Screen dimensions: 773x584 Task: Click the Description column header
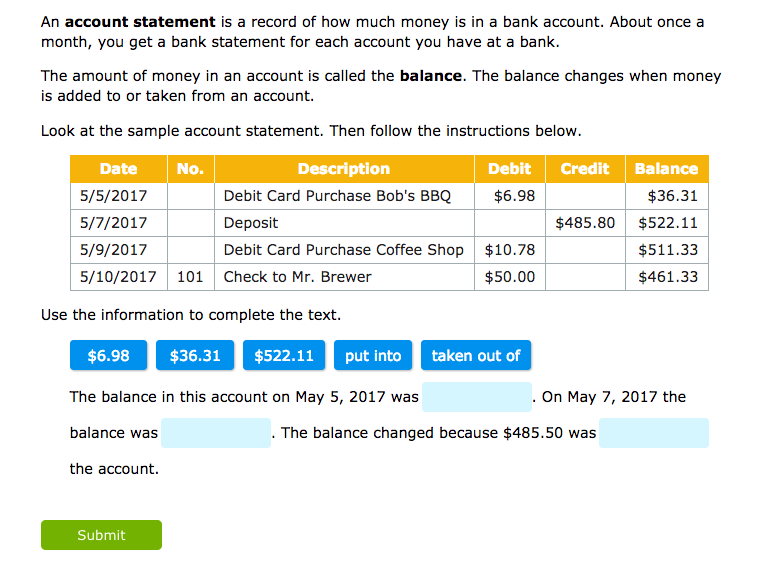pos(344,169)
